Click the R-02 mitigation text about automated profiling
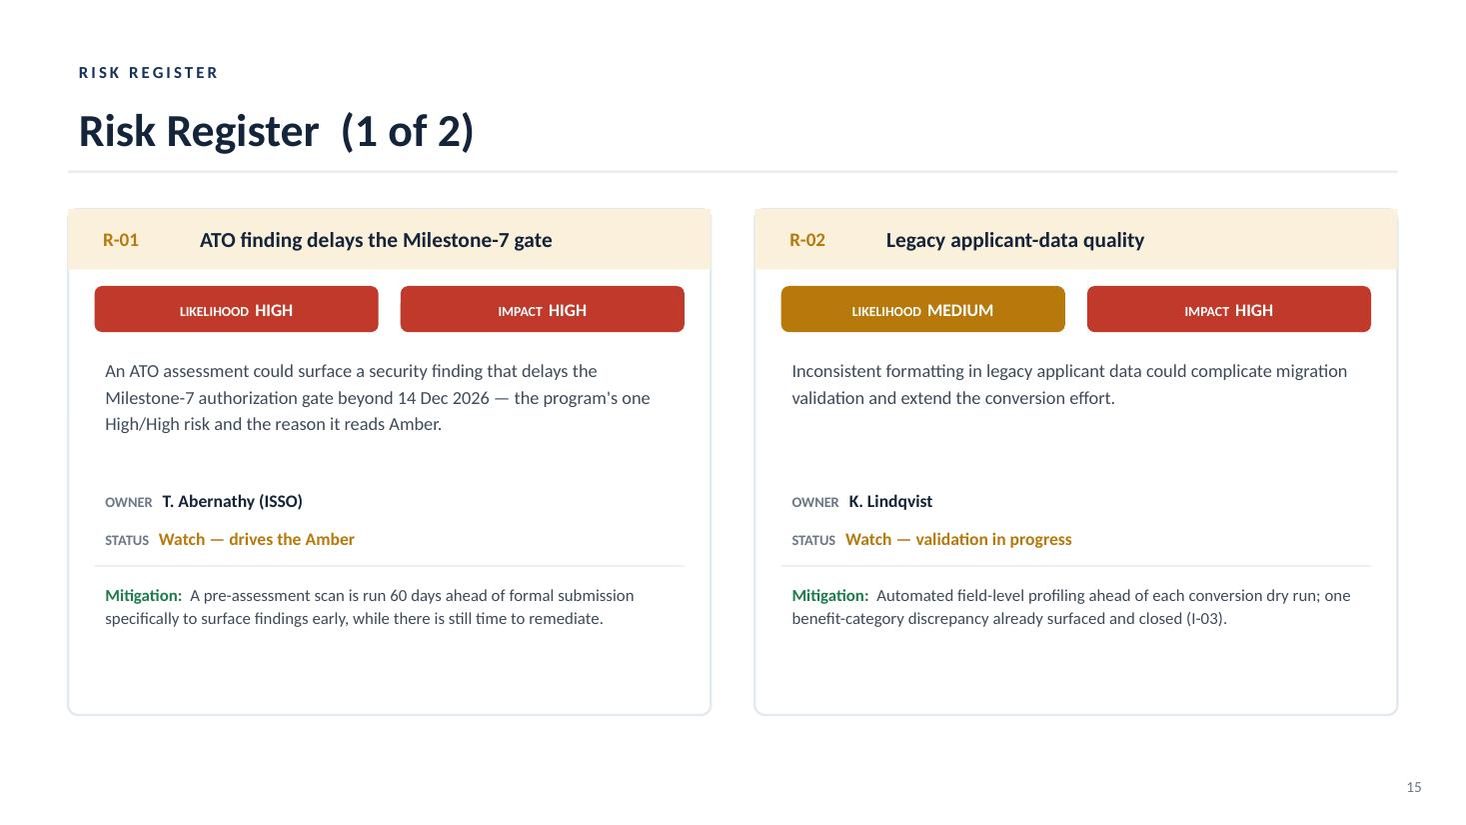The image size is (1466, 825). (x=1071, y=607)
